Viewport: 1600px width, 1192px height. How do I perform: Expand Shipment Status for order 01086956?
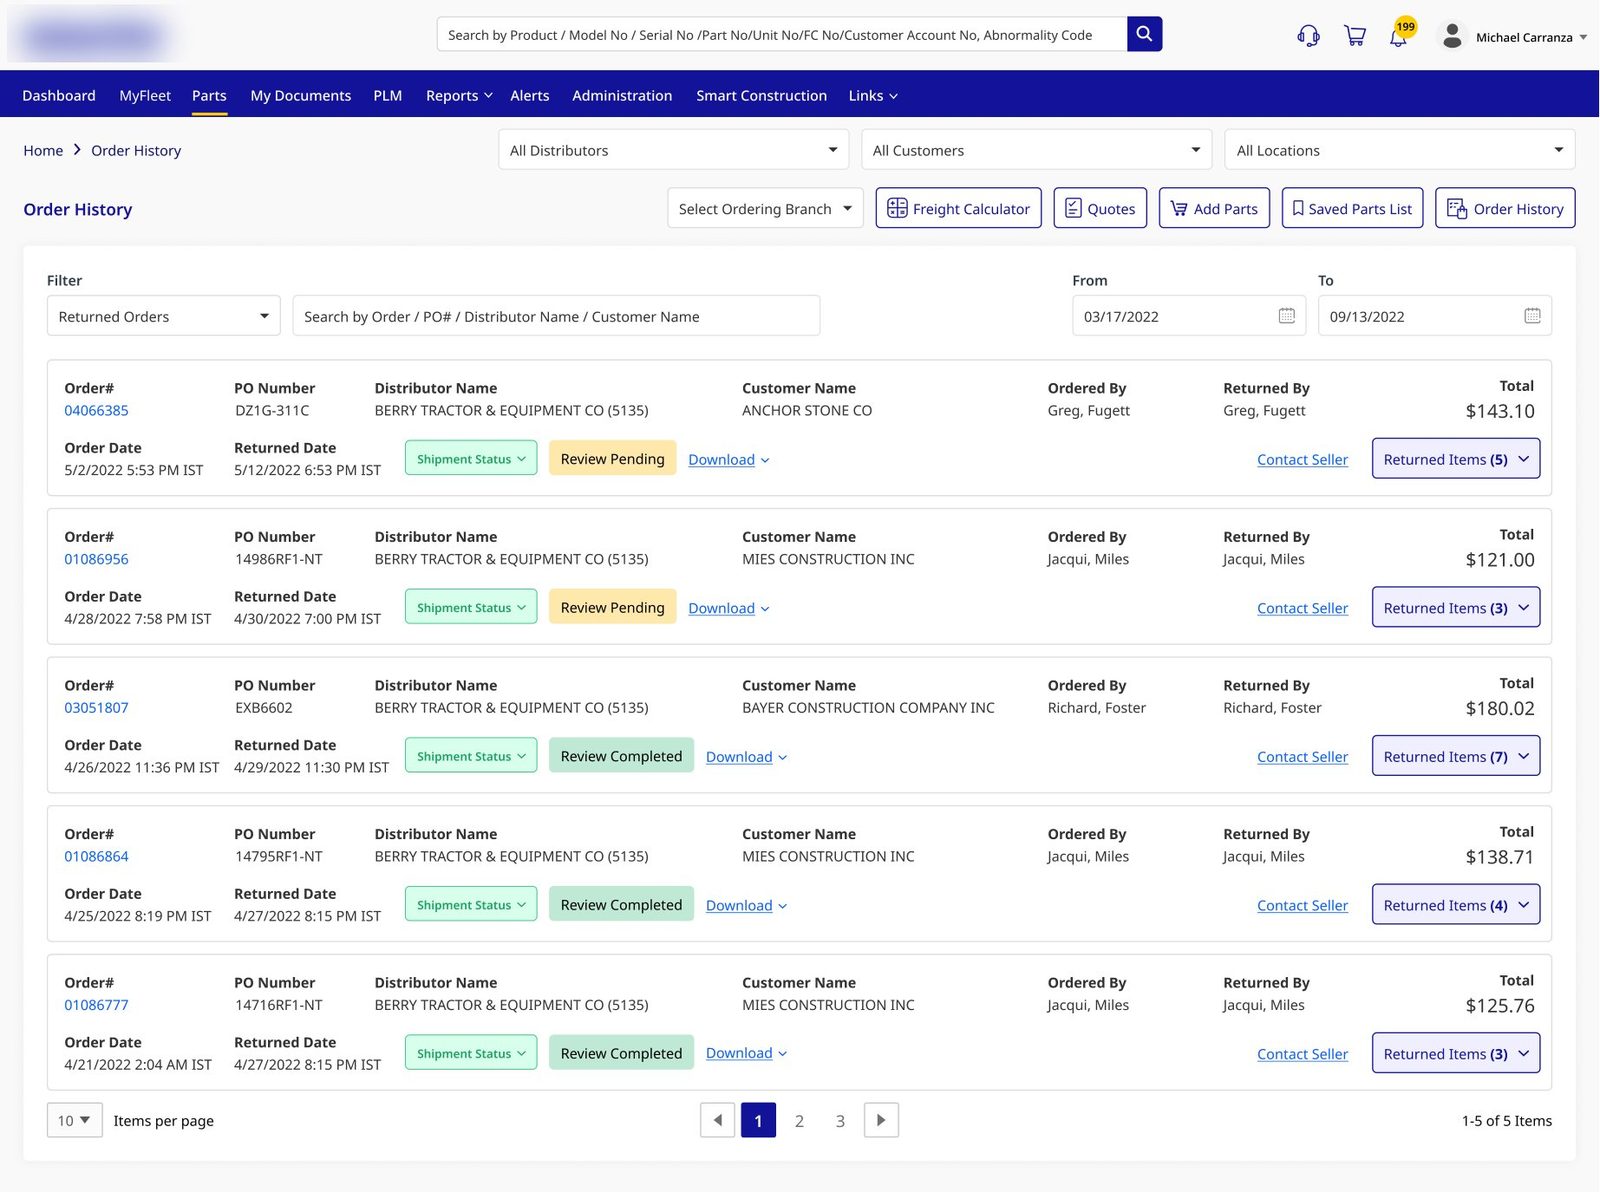point(471,607)
